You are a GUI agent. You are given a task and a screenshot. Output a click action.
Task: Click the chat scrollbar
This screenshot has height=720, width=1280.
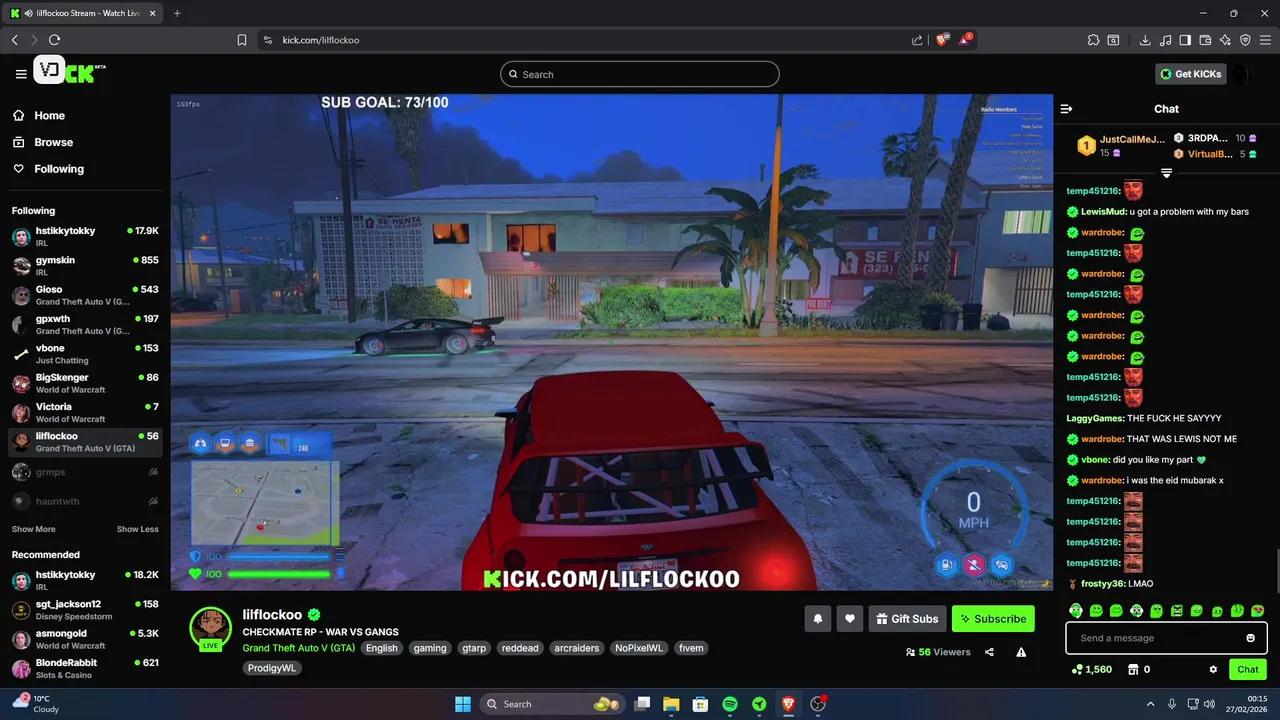click(1276, 572)
